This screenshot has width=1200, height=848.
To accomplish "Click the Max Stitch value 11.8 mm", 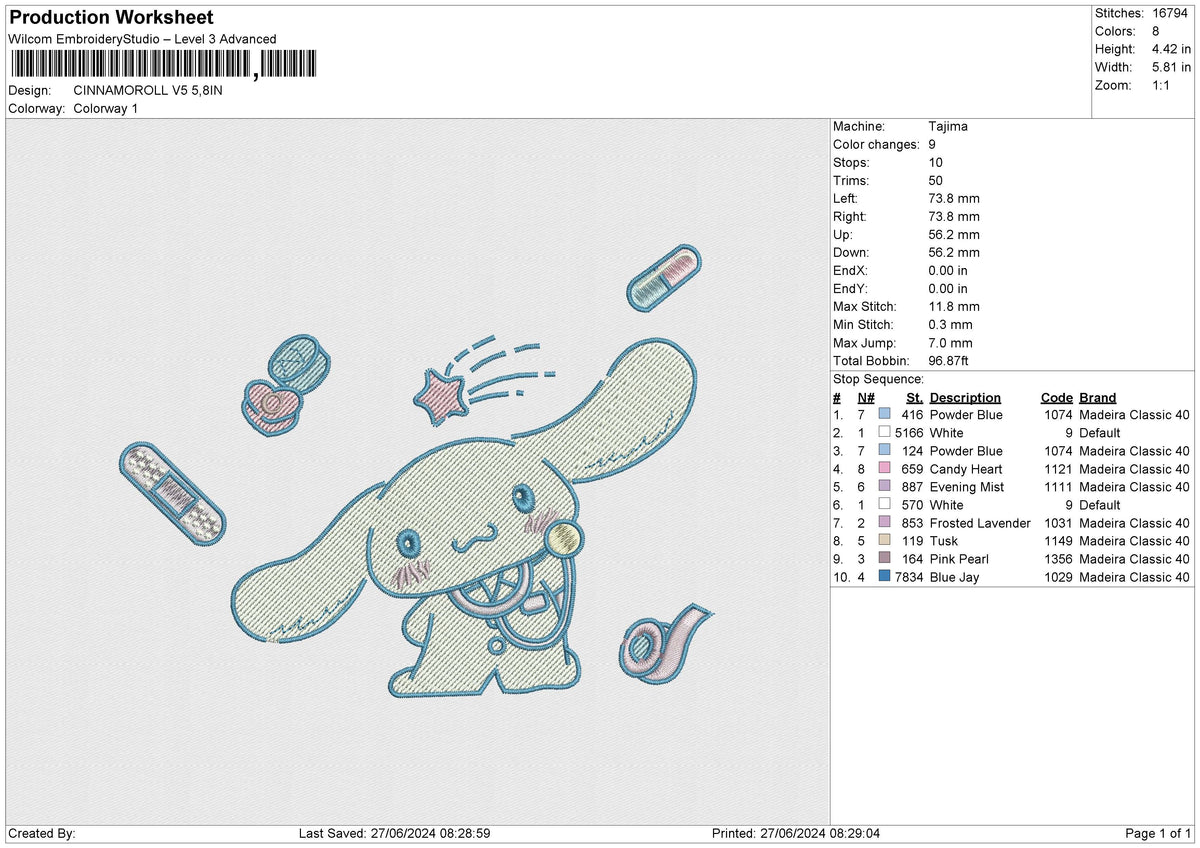I will [x=954, y=307].
